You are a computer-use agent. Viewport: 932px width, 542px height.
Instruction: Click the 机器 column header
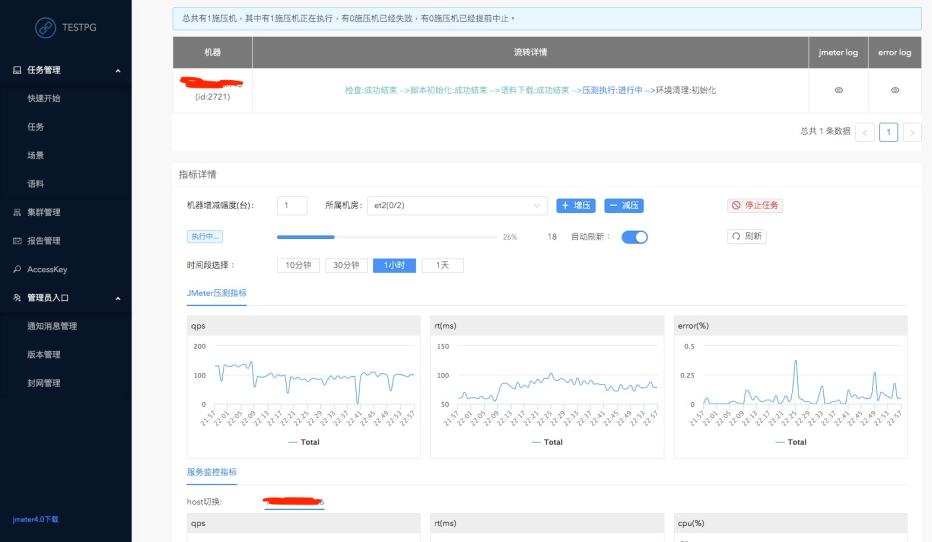[x=212, y=52]
